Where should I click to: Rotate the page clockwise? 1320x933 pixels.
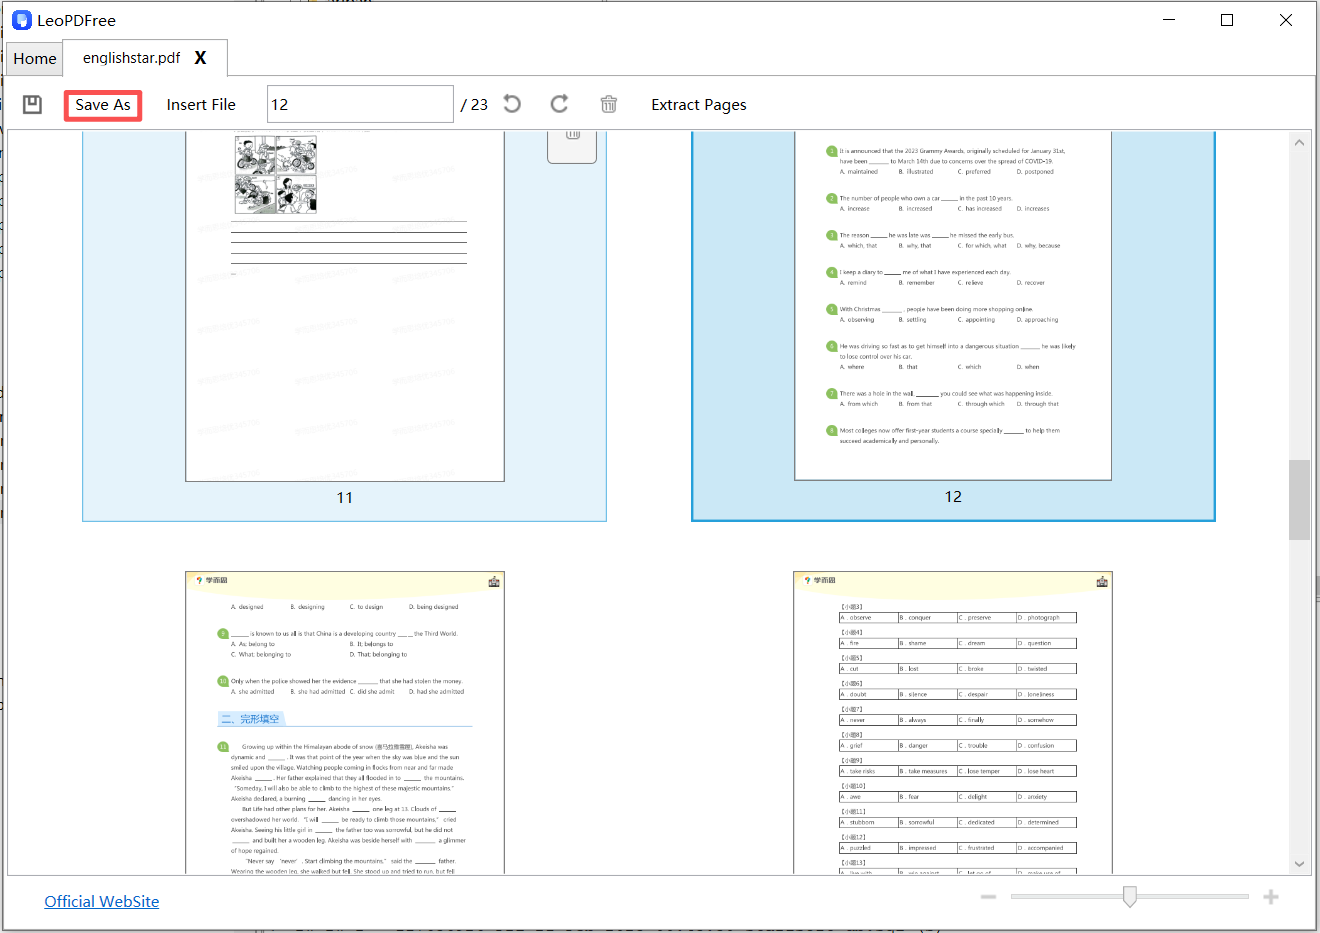point(559,103)
